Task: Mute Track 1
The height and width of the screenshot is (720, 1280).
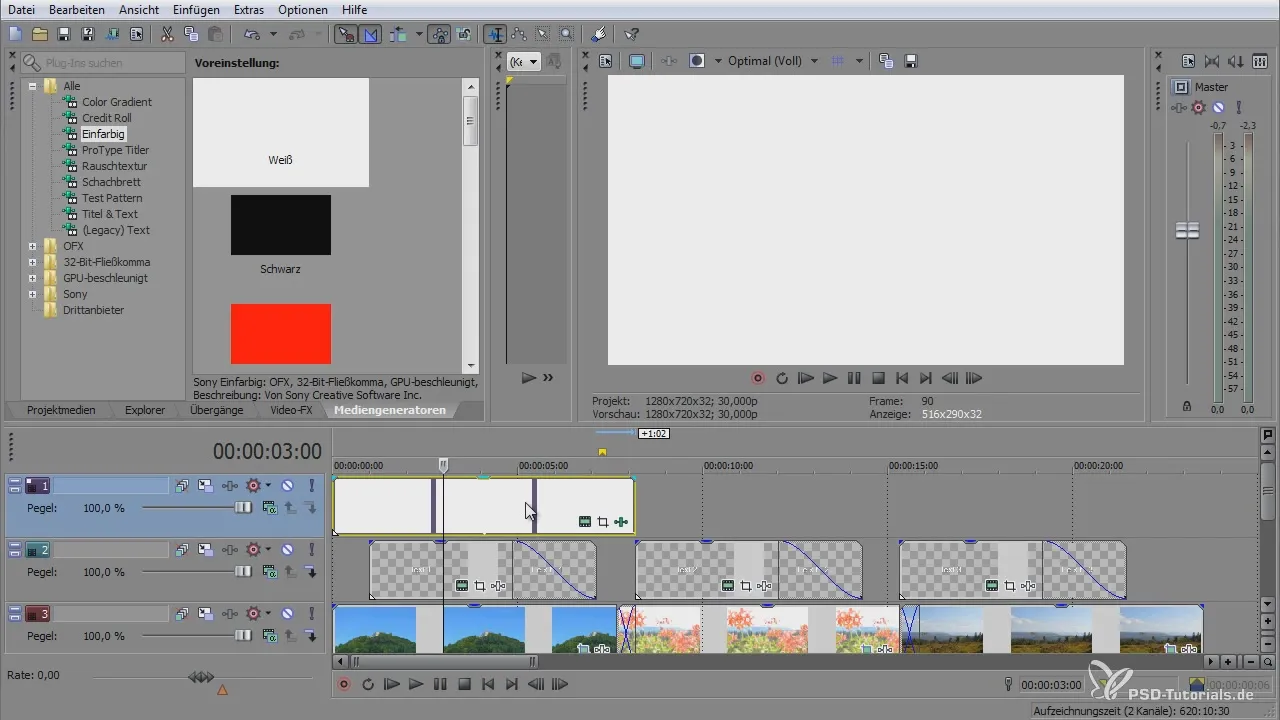Action: click(x=288, y=486)
